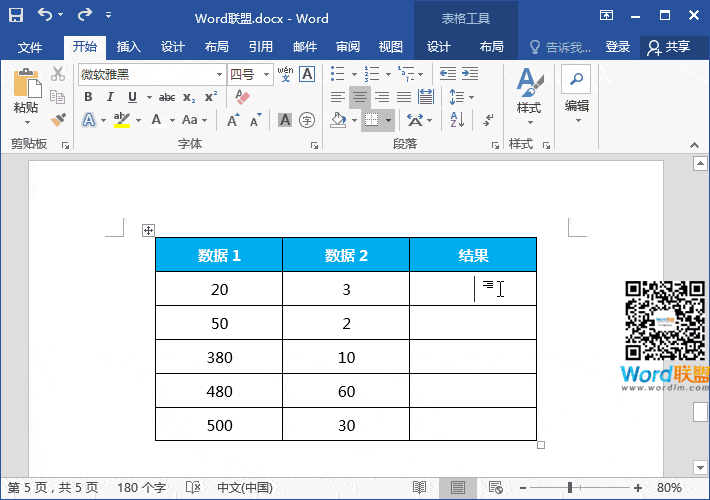The image size is (710, 500).
Task: Open the Phonetic Guide wén icon
Action: (x=285, y=74)
